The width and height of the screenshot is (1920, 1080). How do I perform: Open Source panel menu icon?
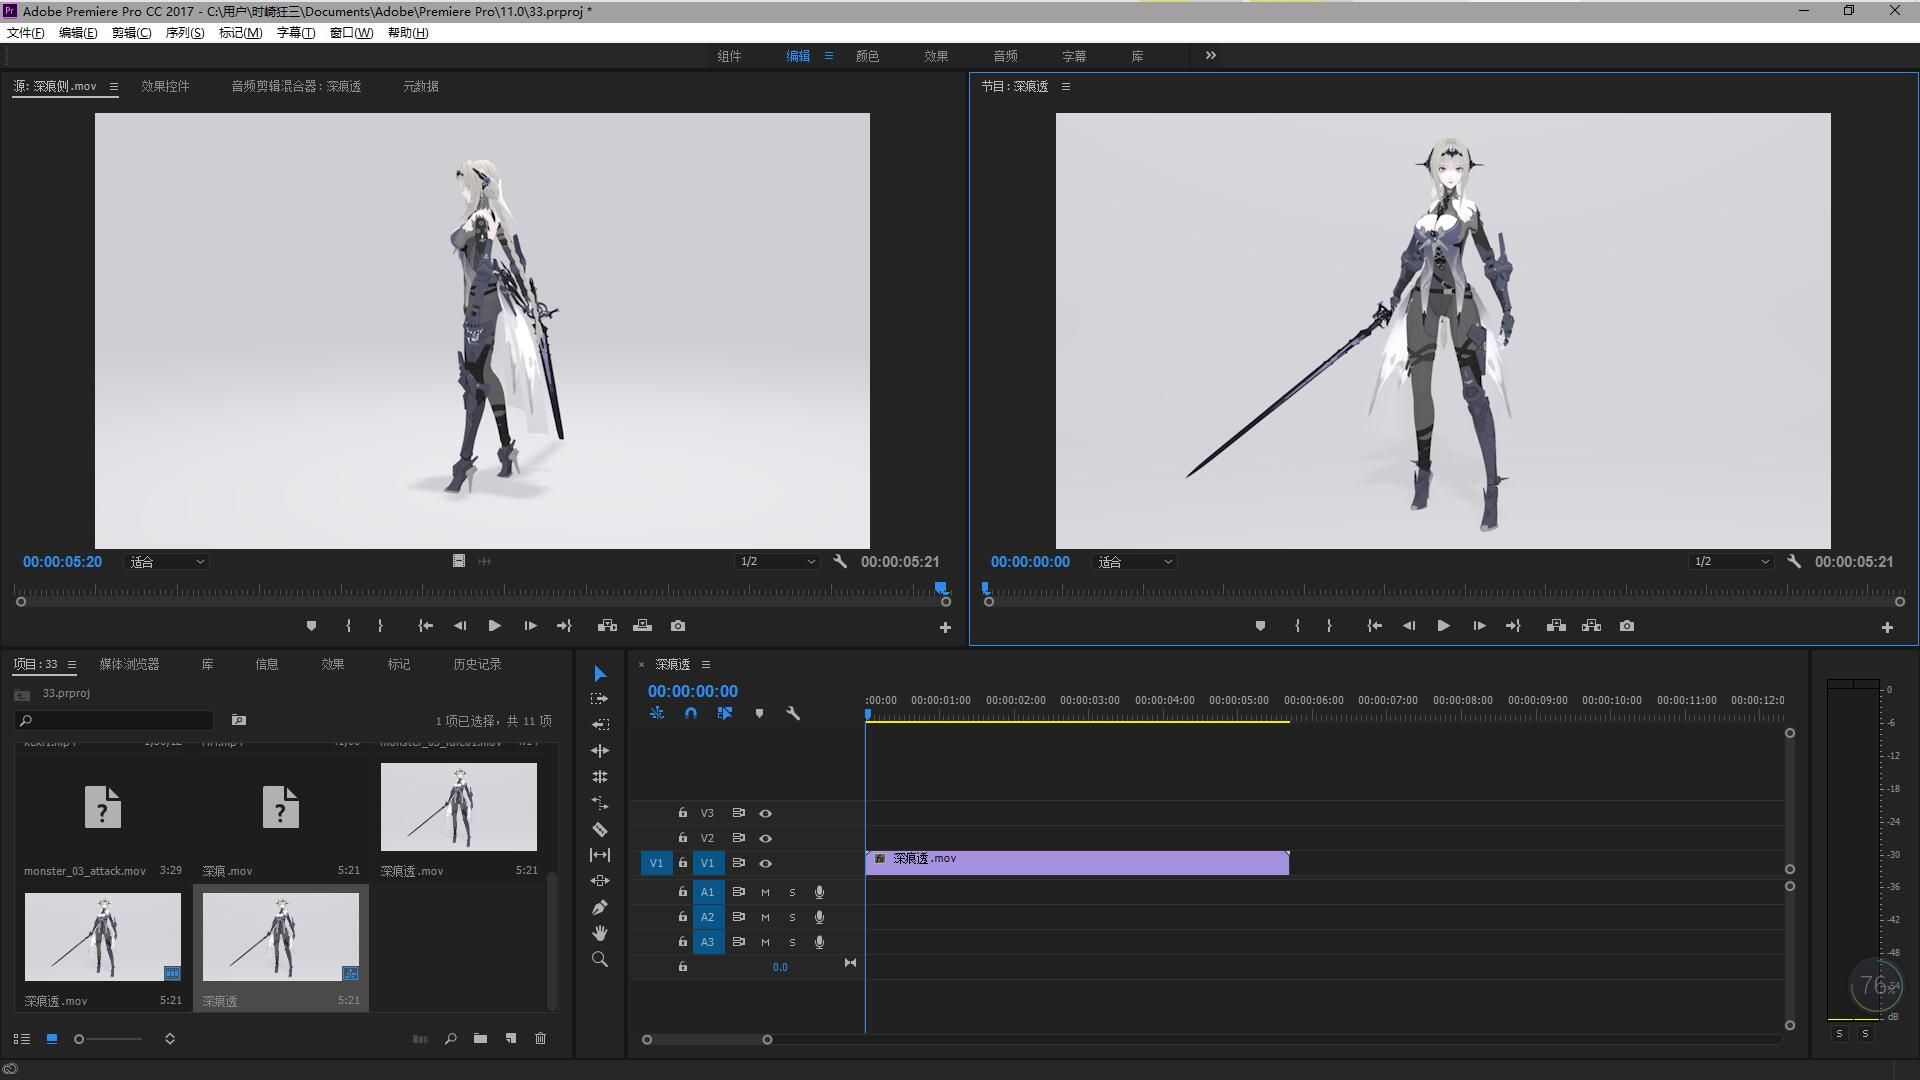click(114, 87)
